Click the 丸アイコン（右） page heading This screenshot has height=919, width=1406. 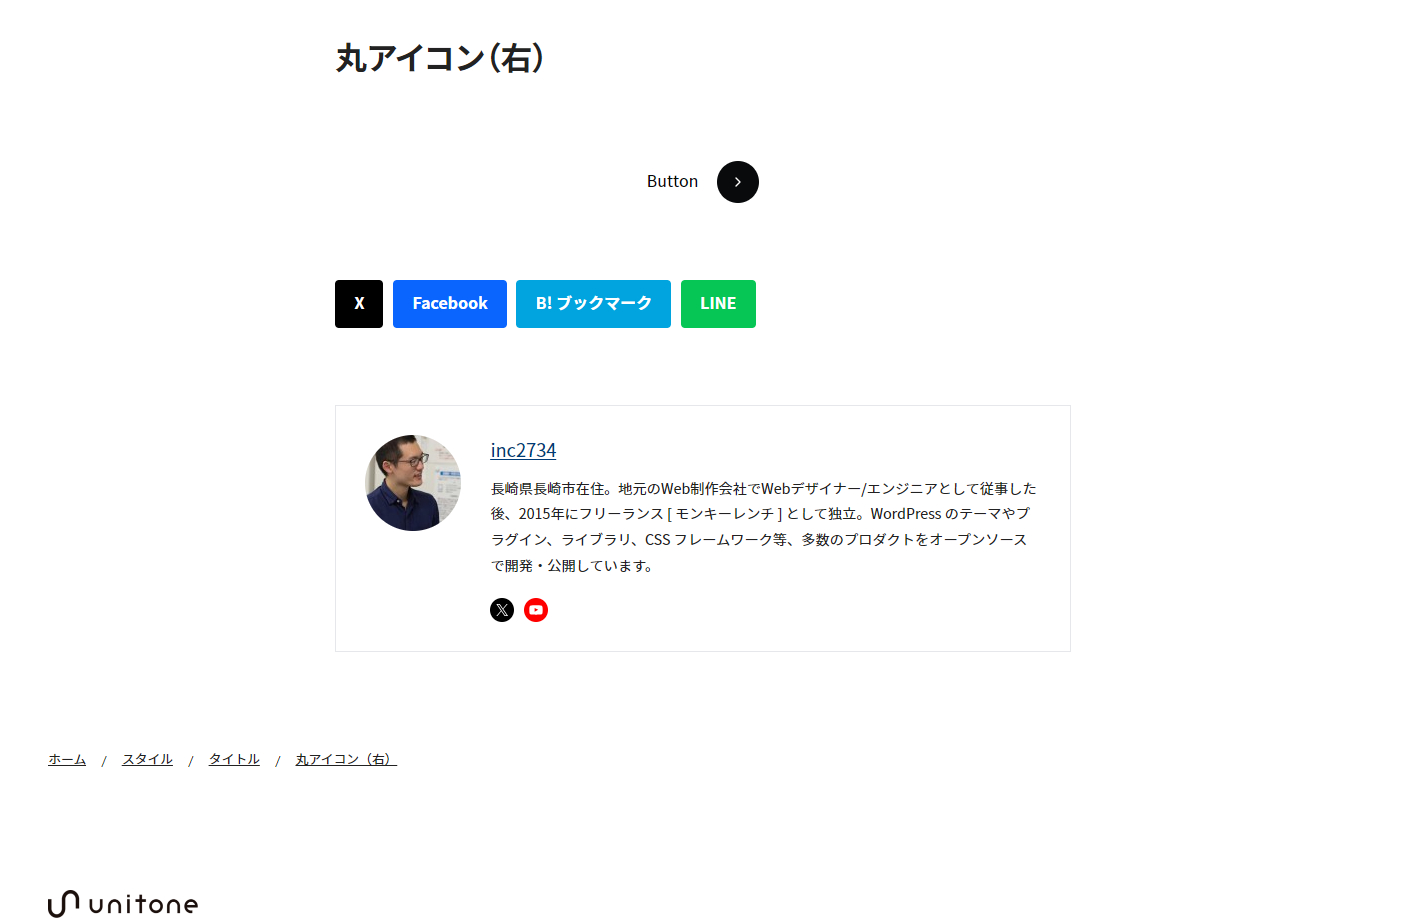click(x=440, y=58)
